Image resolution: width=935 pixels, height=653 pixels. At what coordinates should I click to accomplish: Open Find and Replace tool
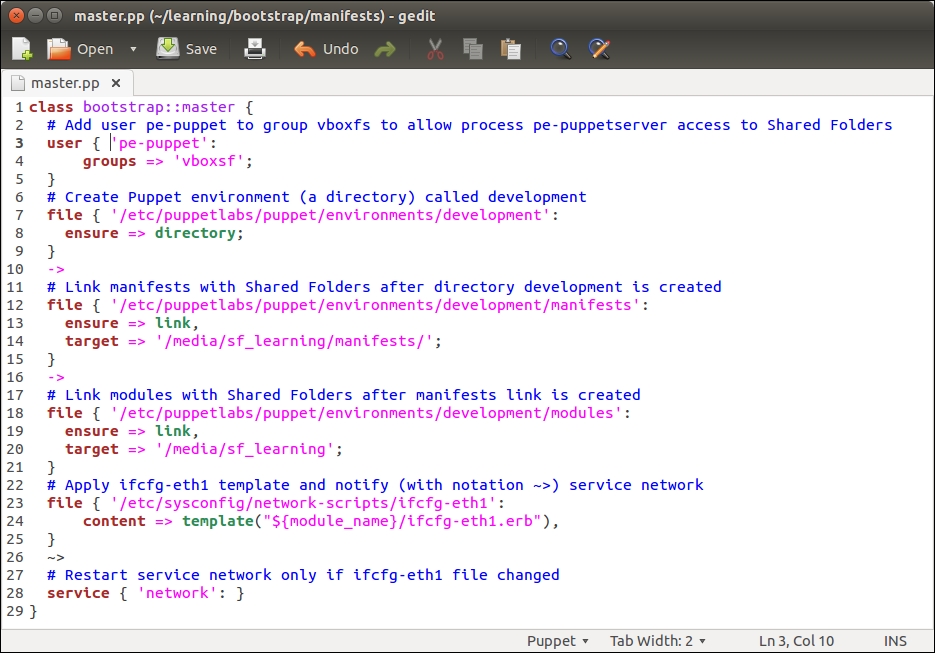click(599, 49)
